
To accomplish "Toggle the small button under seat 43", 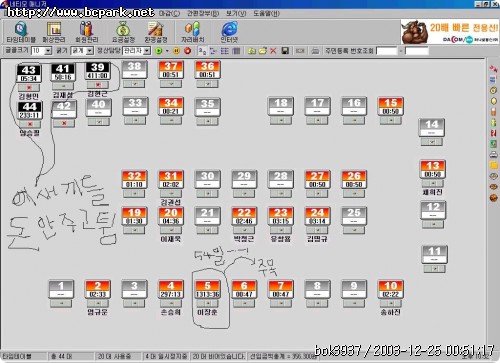I will (x=29, y=88).
